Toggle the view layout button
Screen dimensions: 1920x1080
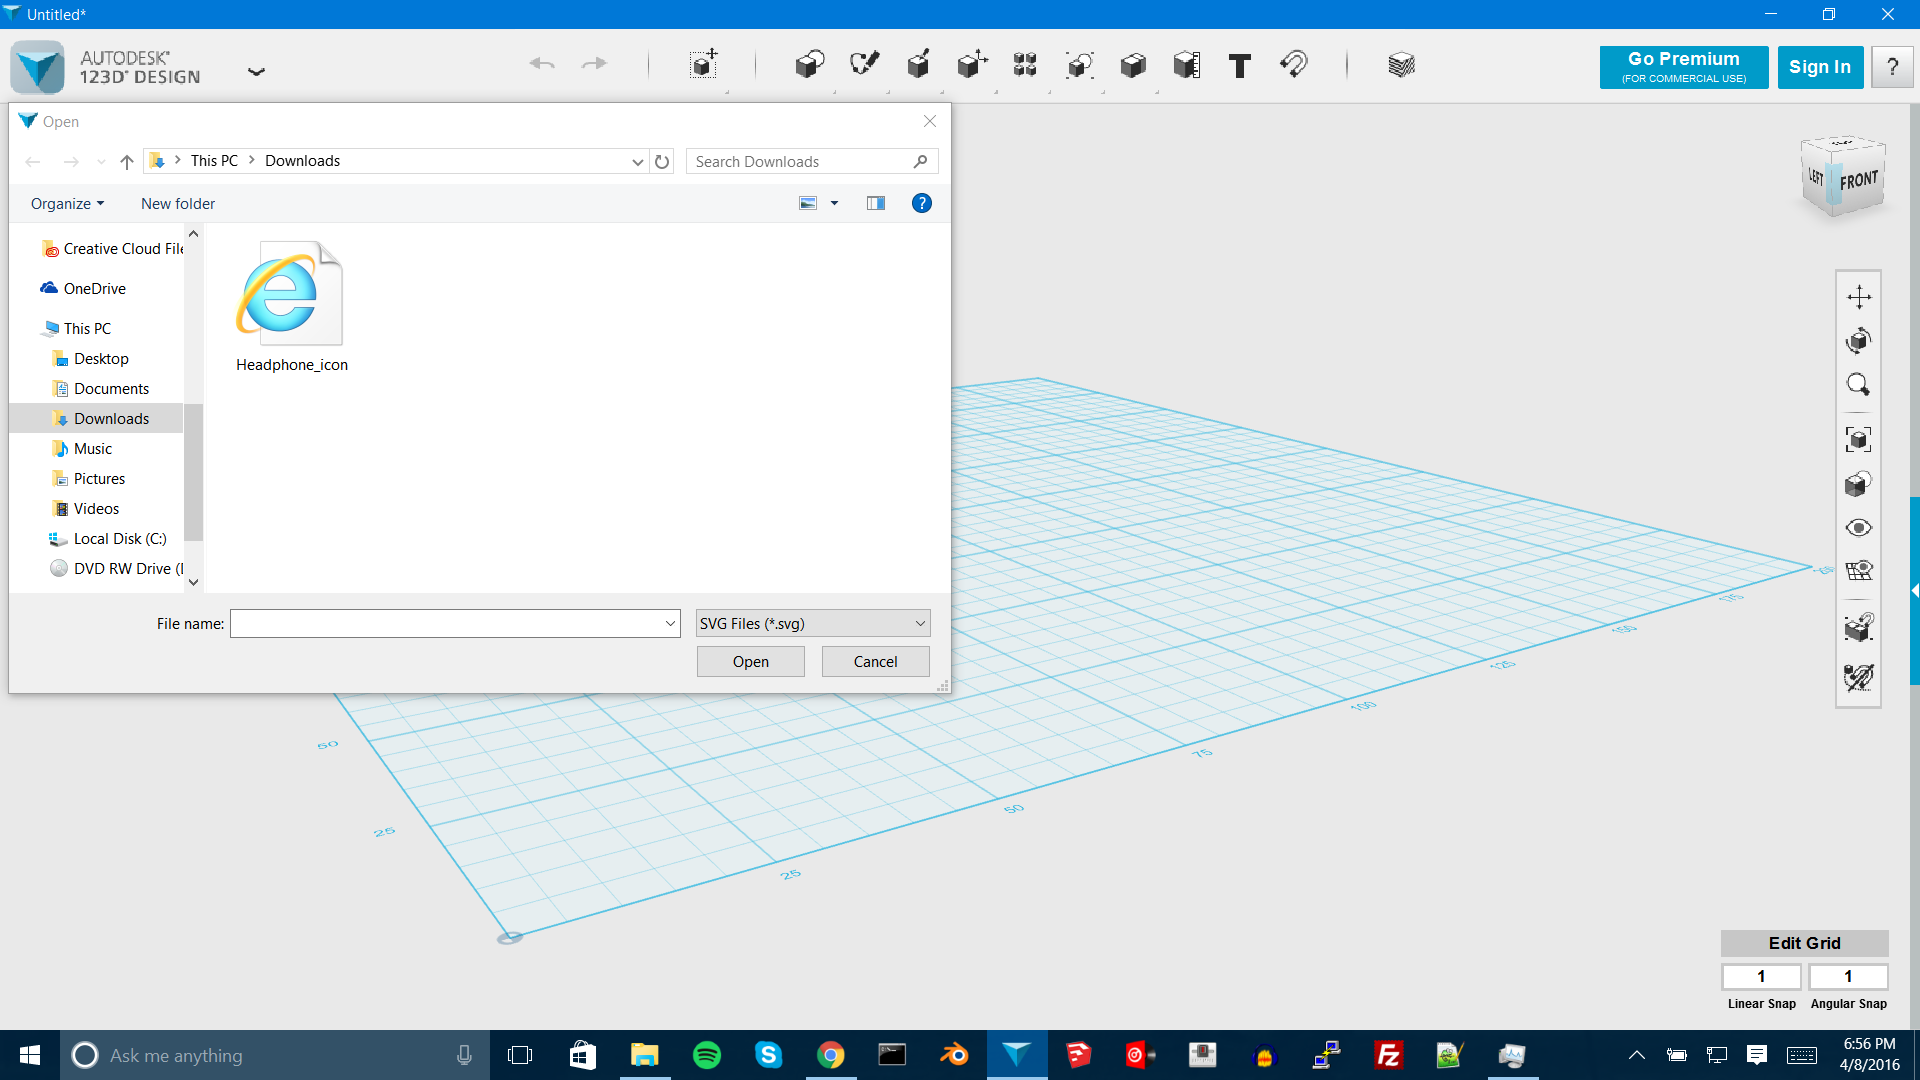[876, 203]
